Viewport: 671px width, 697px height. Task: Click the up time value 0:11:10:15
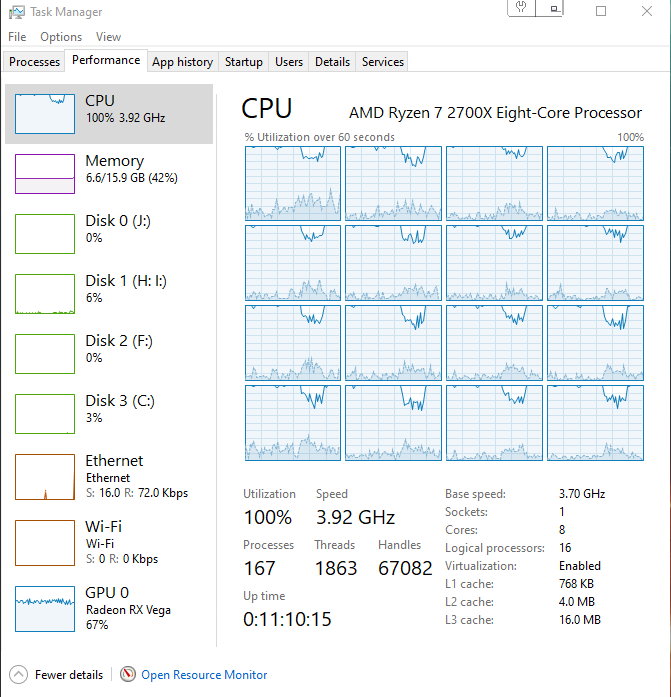(287, 619)
